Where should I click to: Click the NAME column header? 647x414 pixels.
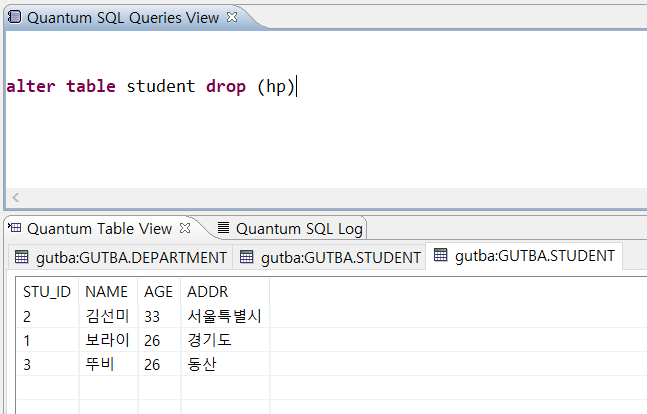tap(106, 291)
